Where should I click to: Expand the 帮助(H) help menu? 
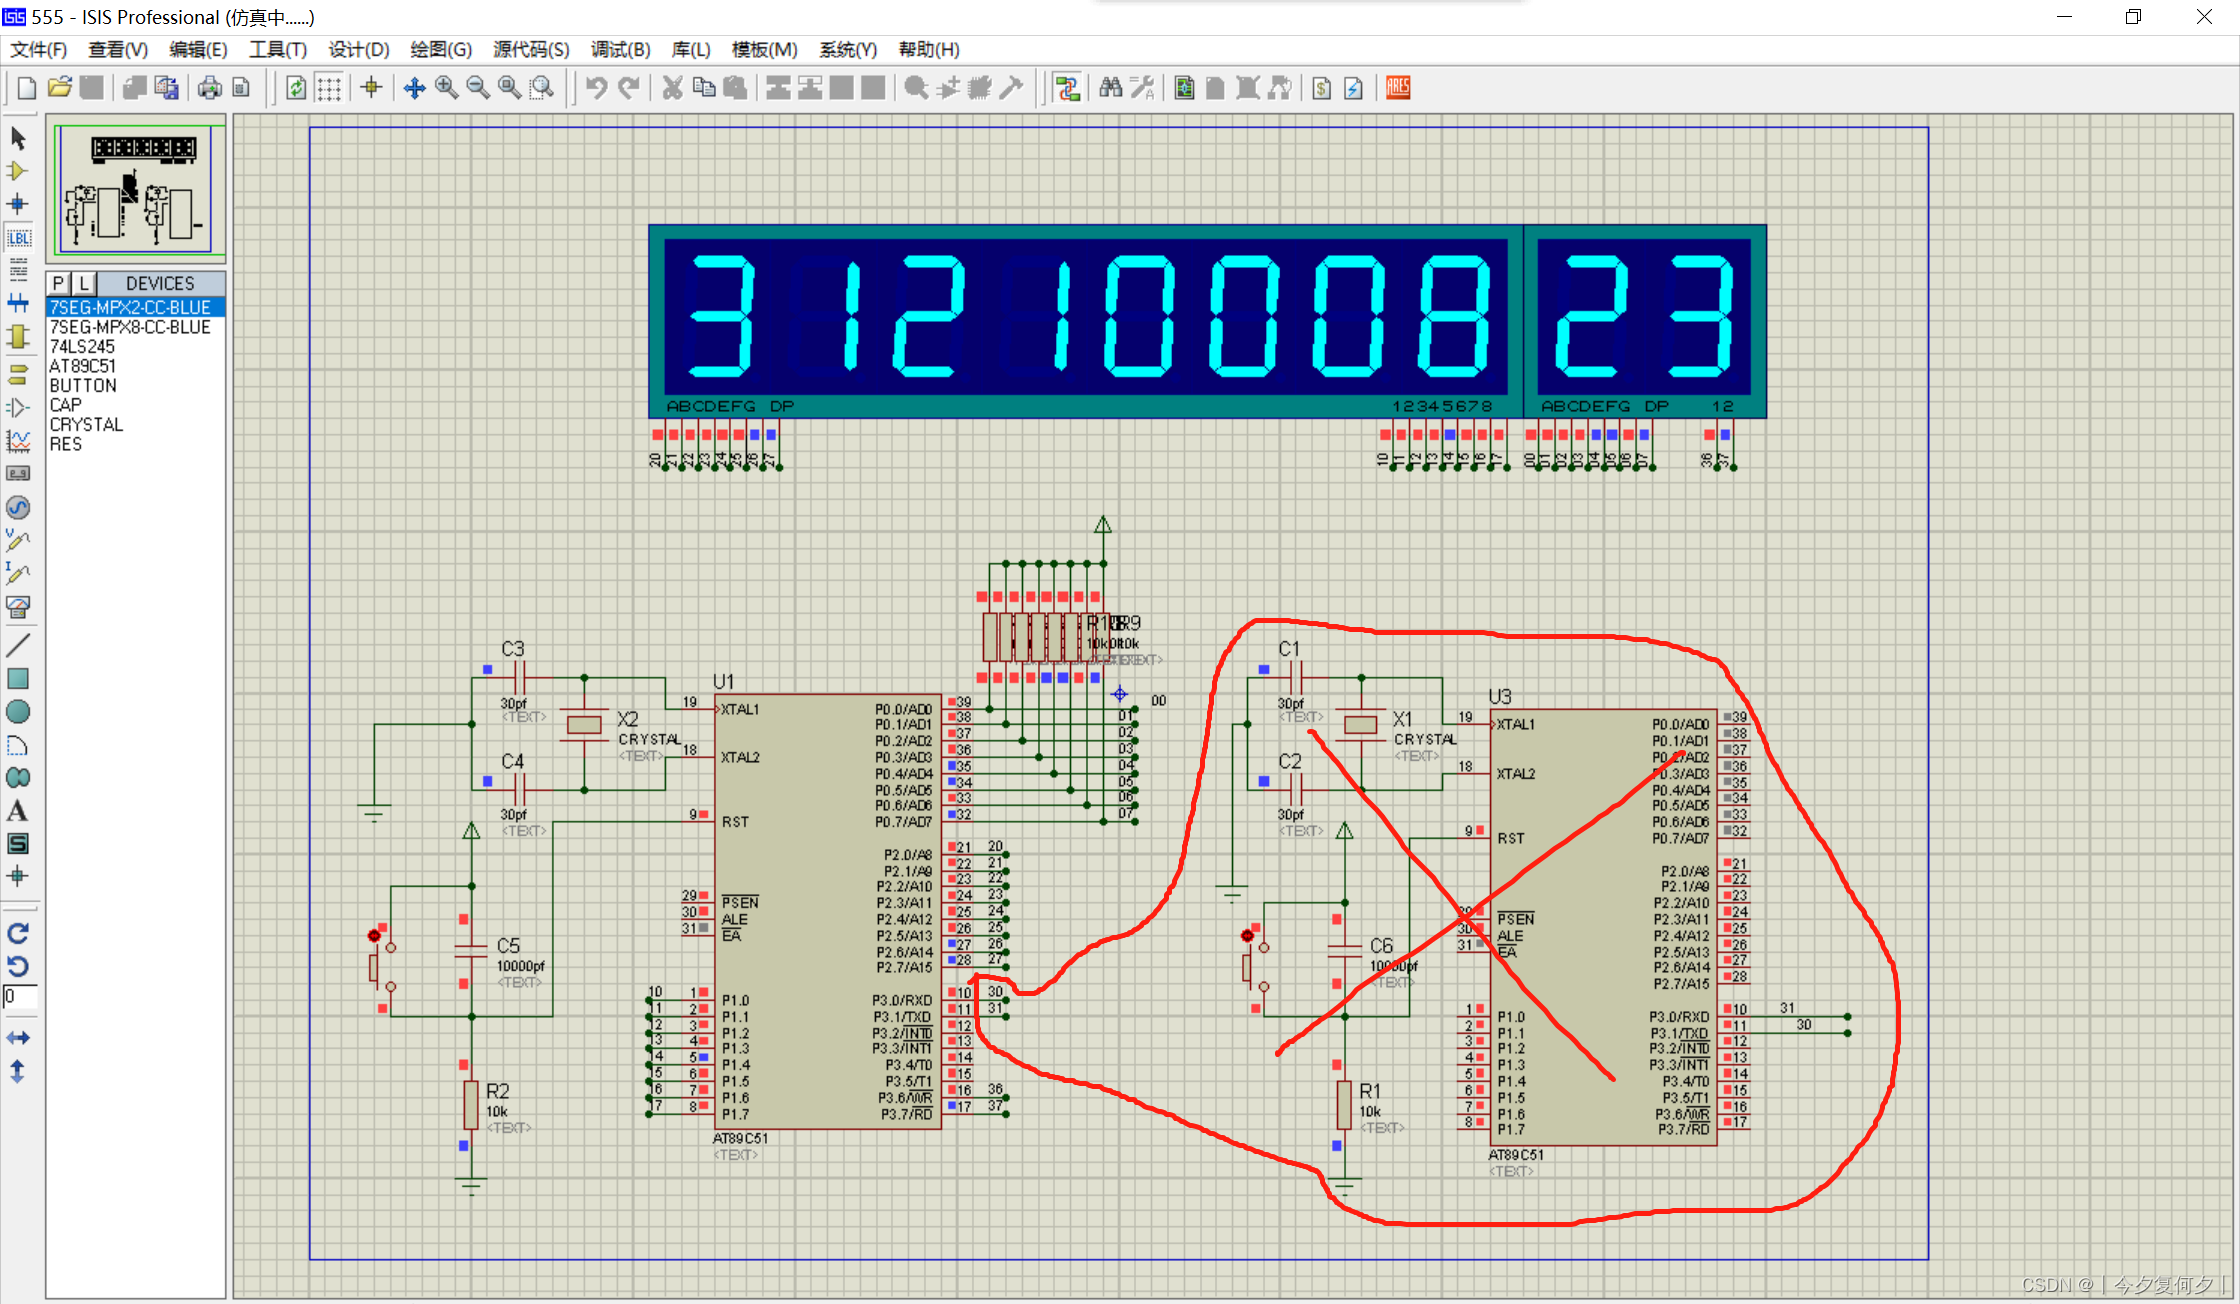tap(928, 49)
